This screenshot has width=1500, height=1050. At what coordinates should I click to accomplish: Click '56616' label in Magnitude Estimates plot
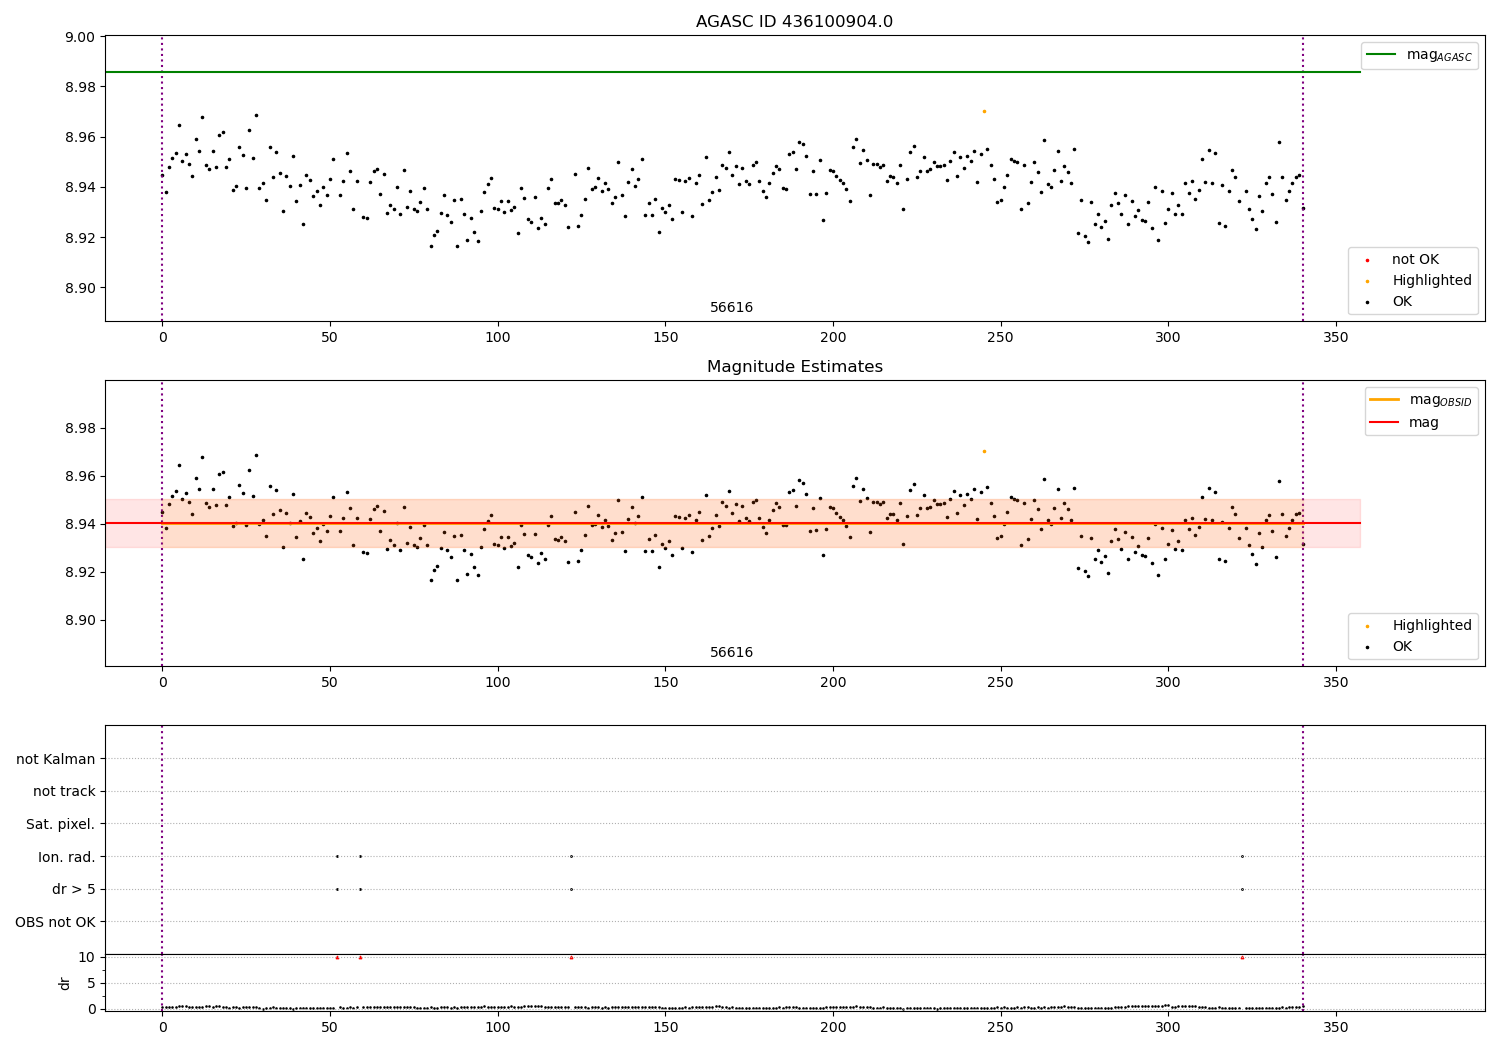click(731, 653)
